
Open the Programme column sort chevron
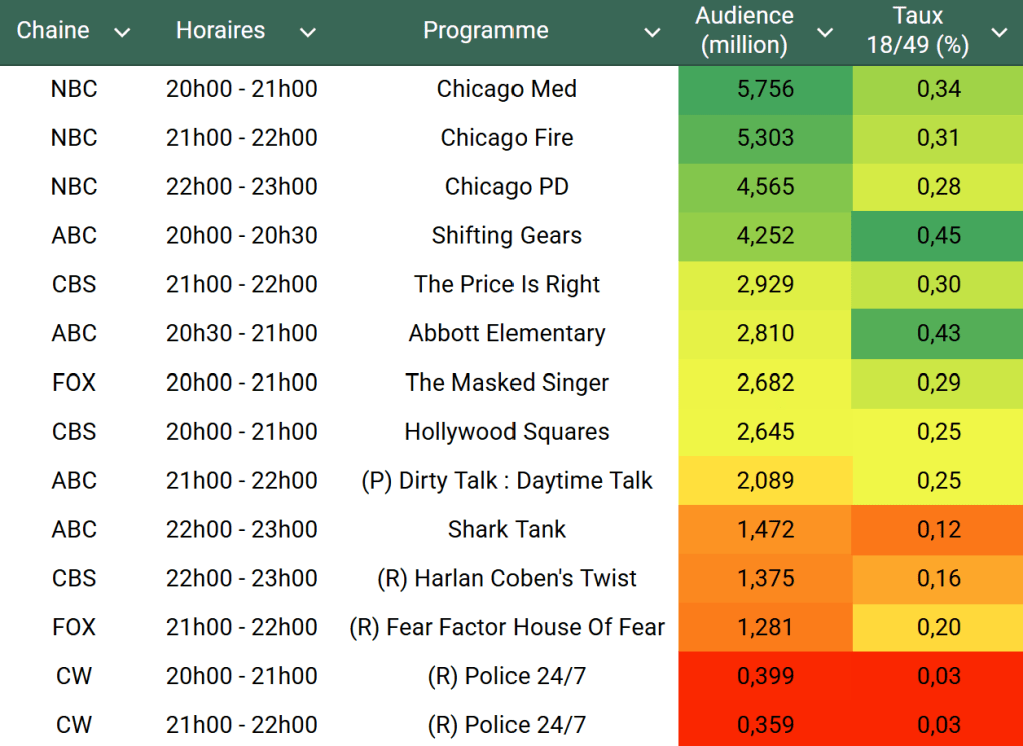(652, 33)
